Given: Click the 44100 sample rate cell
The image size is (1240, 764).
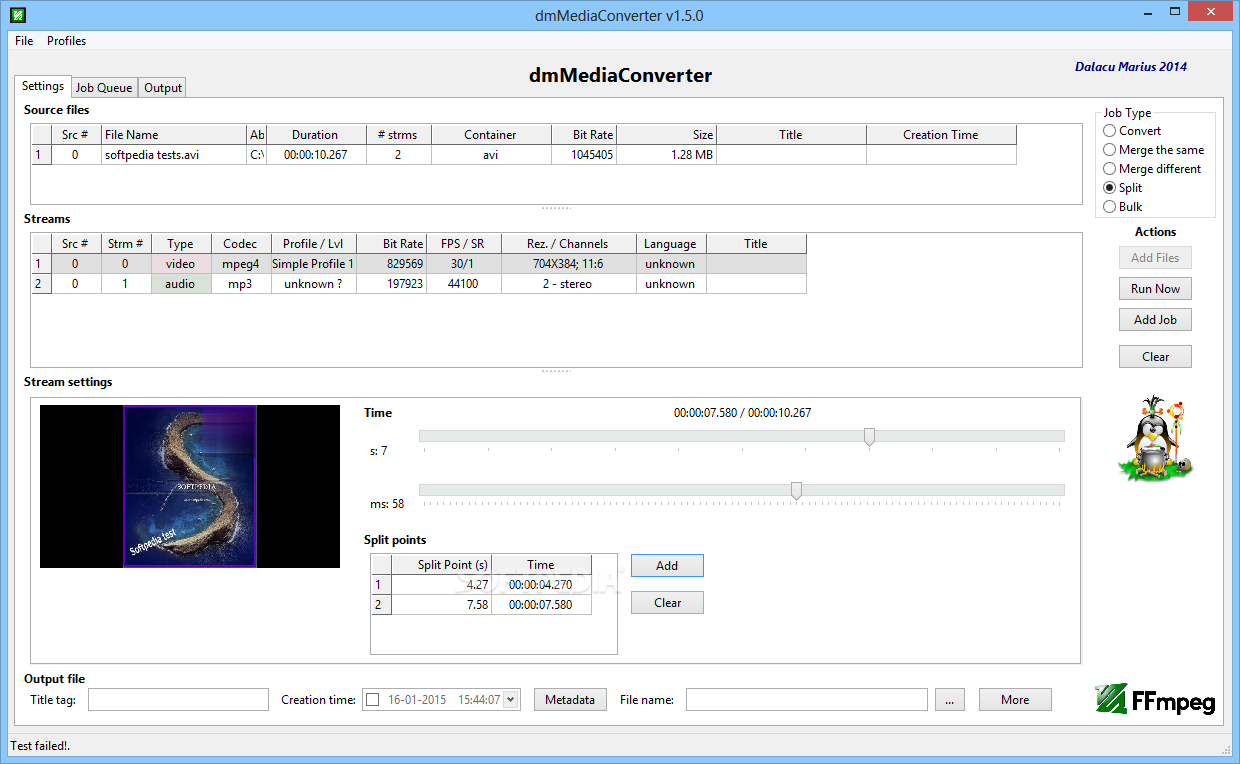Looking at the screenshot, I should pyautogui.click(x=462, y=284).
